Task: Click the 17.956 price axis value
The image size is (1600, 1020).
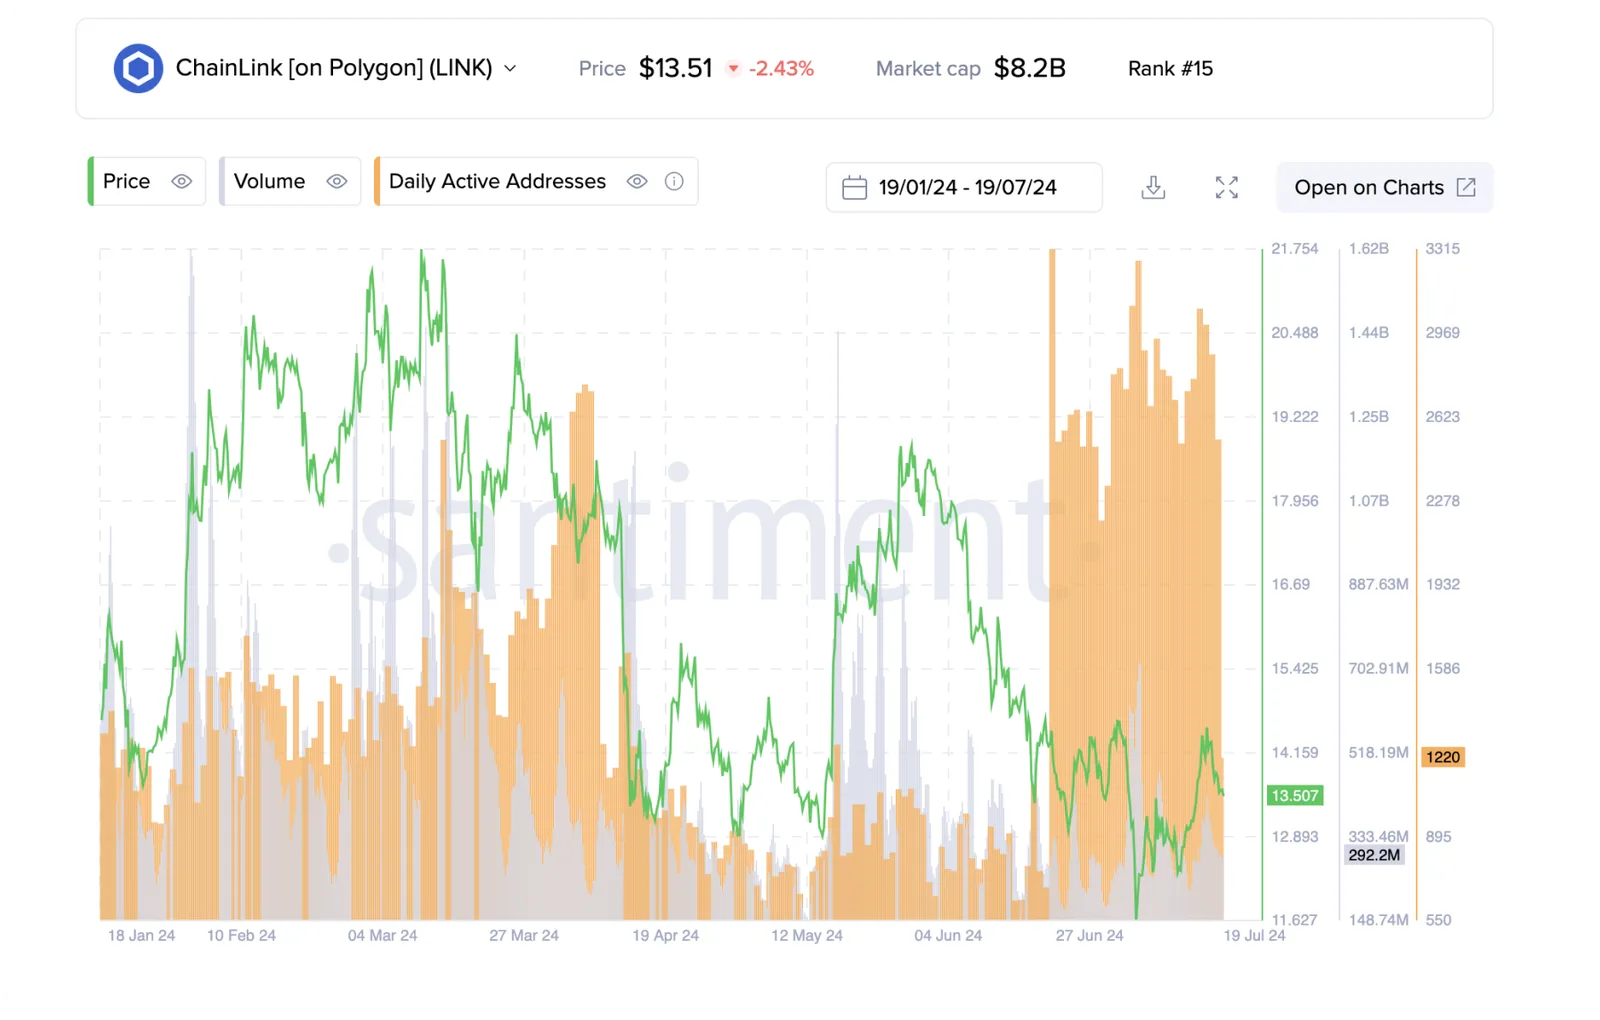Action: pos(1295,501)
